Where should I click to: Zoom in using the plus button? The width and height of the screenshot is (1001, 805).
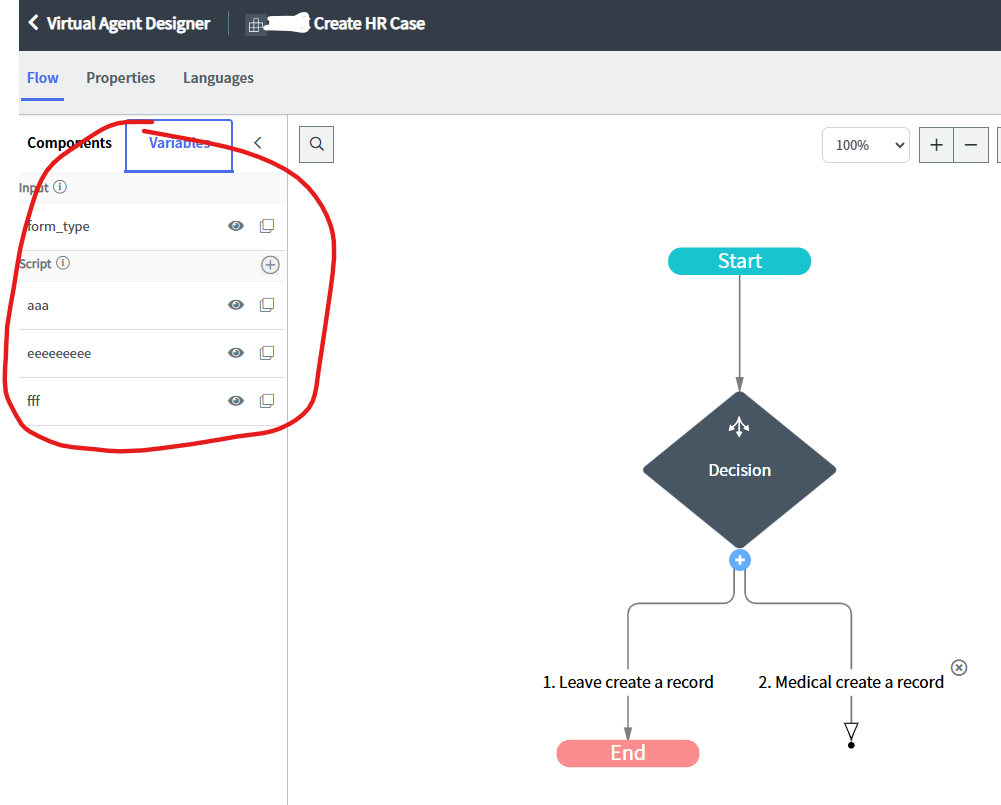[935, 144]
